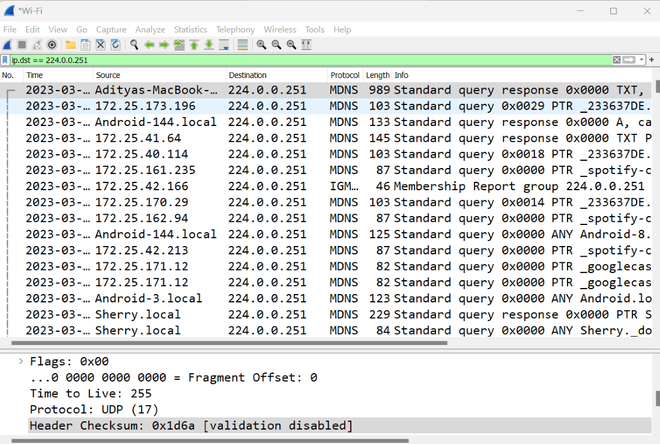This screenshot has width=660, height=444.
Task: Click into the ip.dst display filter field
Action: pos(311,60)
